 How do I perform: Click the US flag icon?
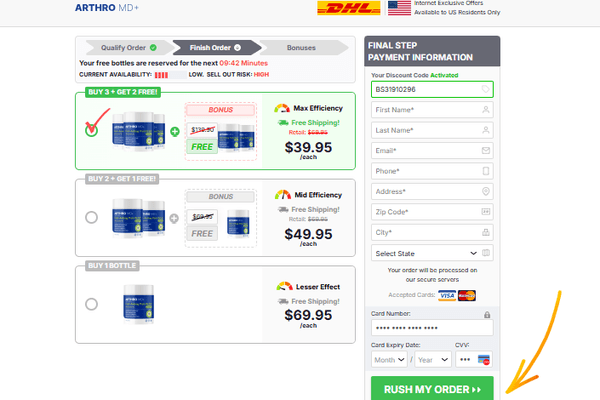tap(399, 8)
